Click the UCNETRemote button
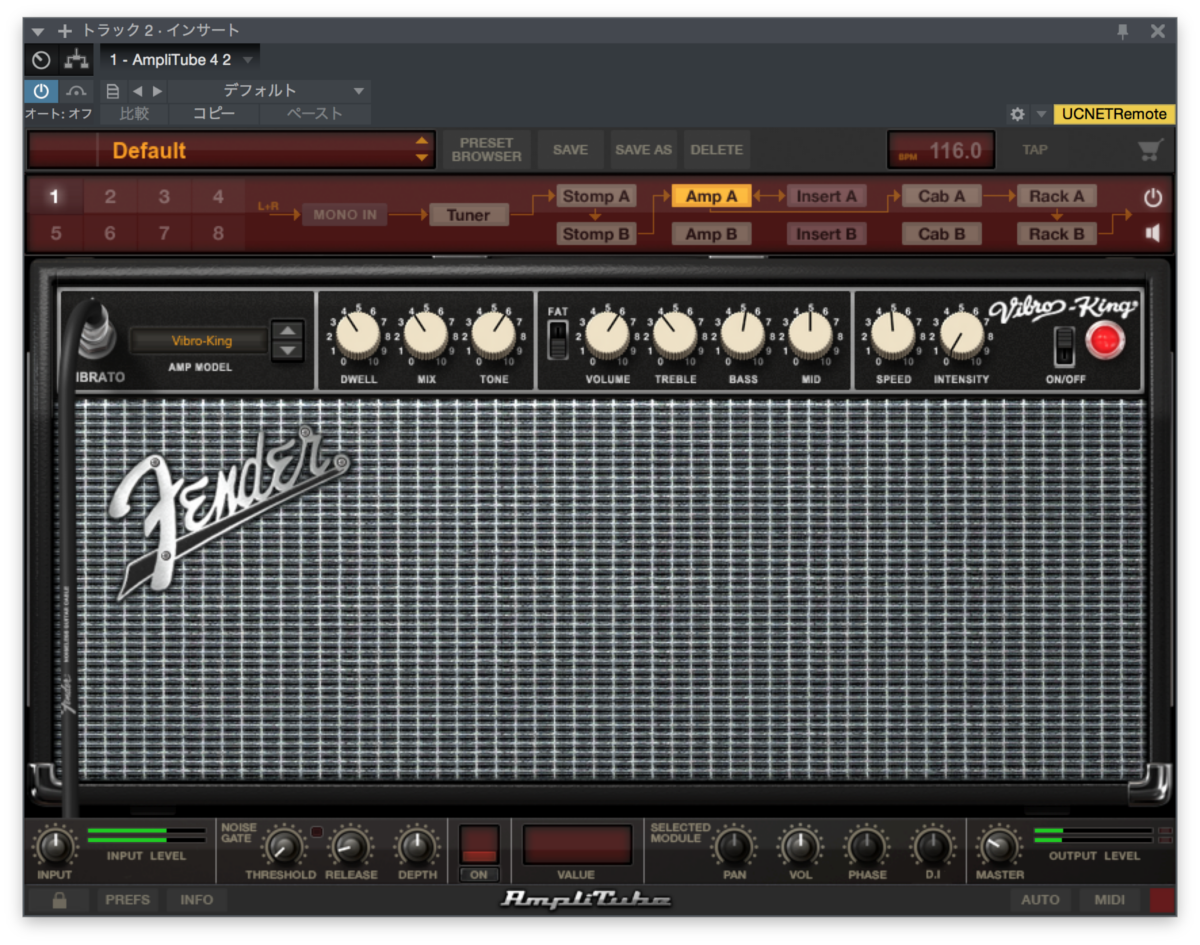This screenshot has height=945, width=1200. pos(1114,114)
